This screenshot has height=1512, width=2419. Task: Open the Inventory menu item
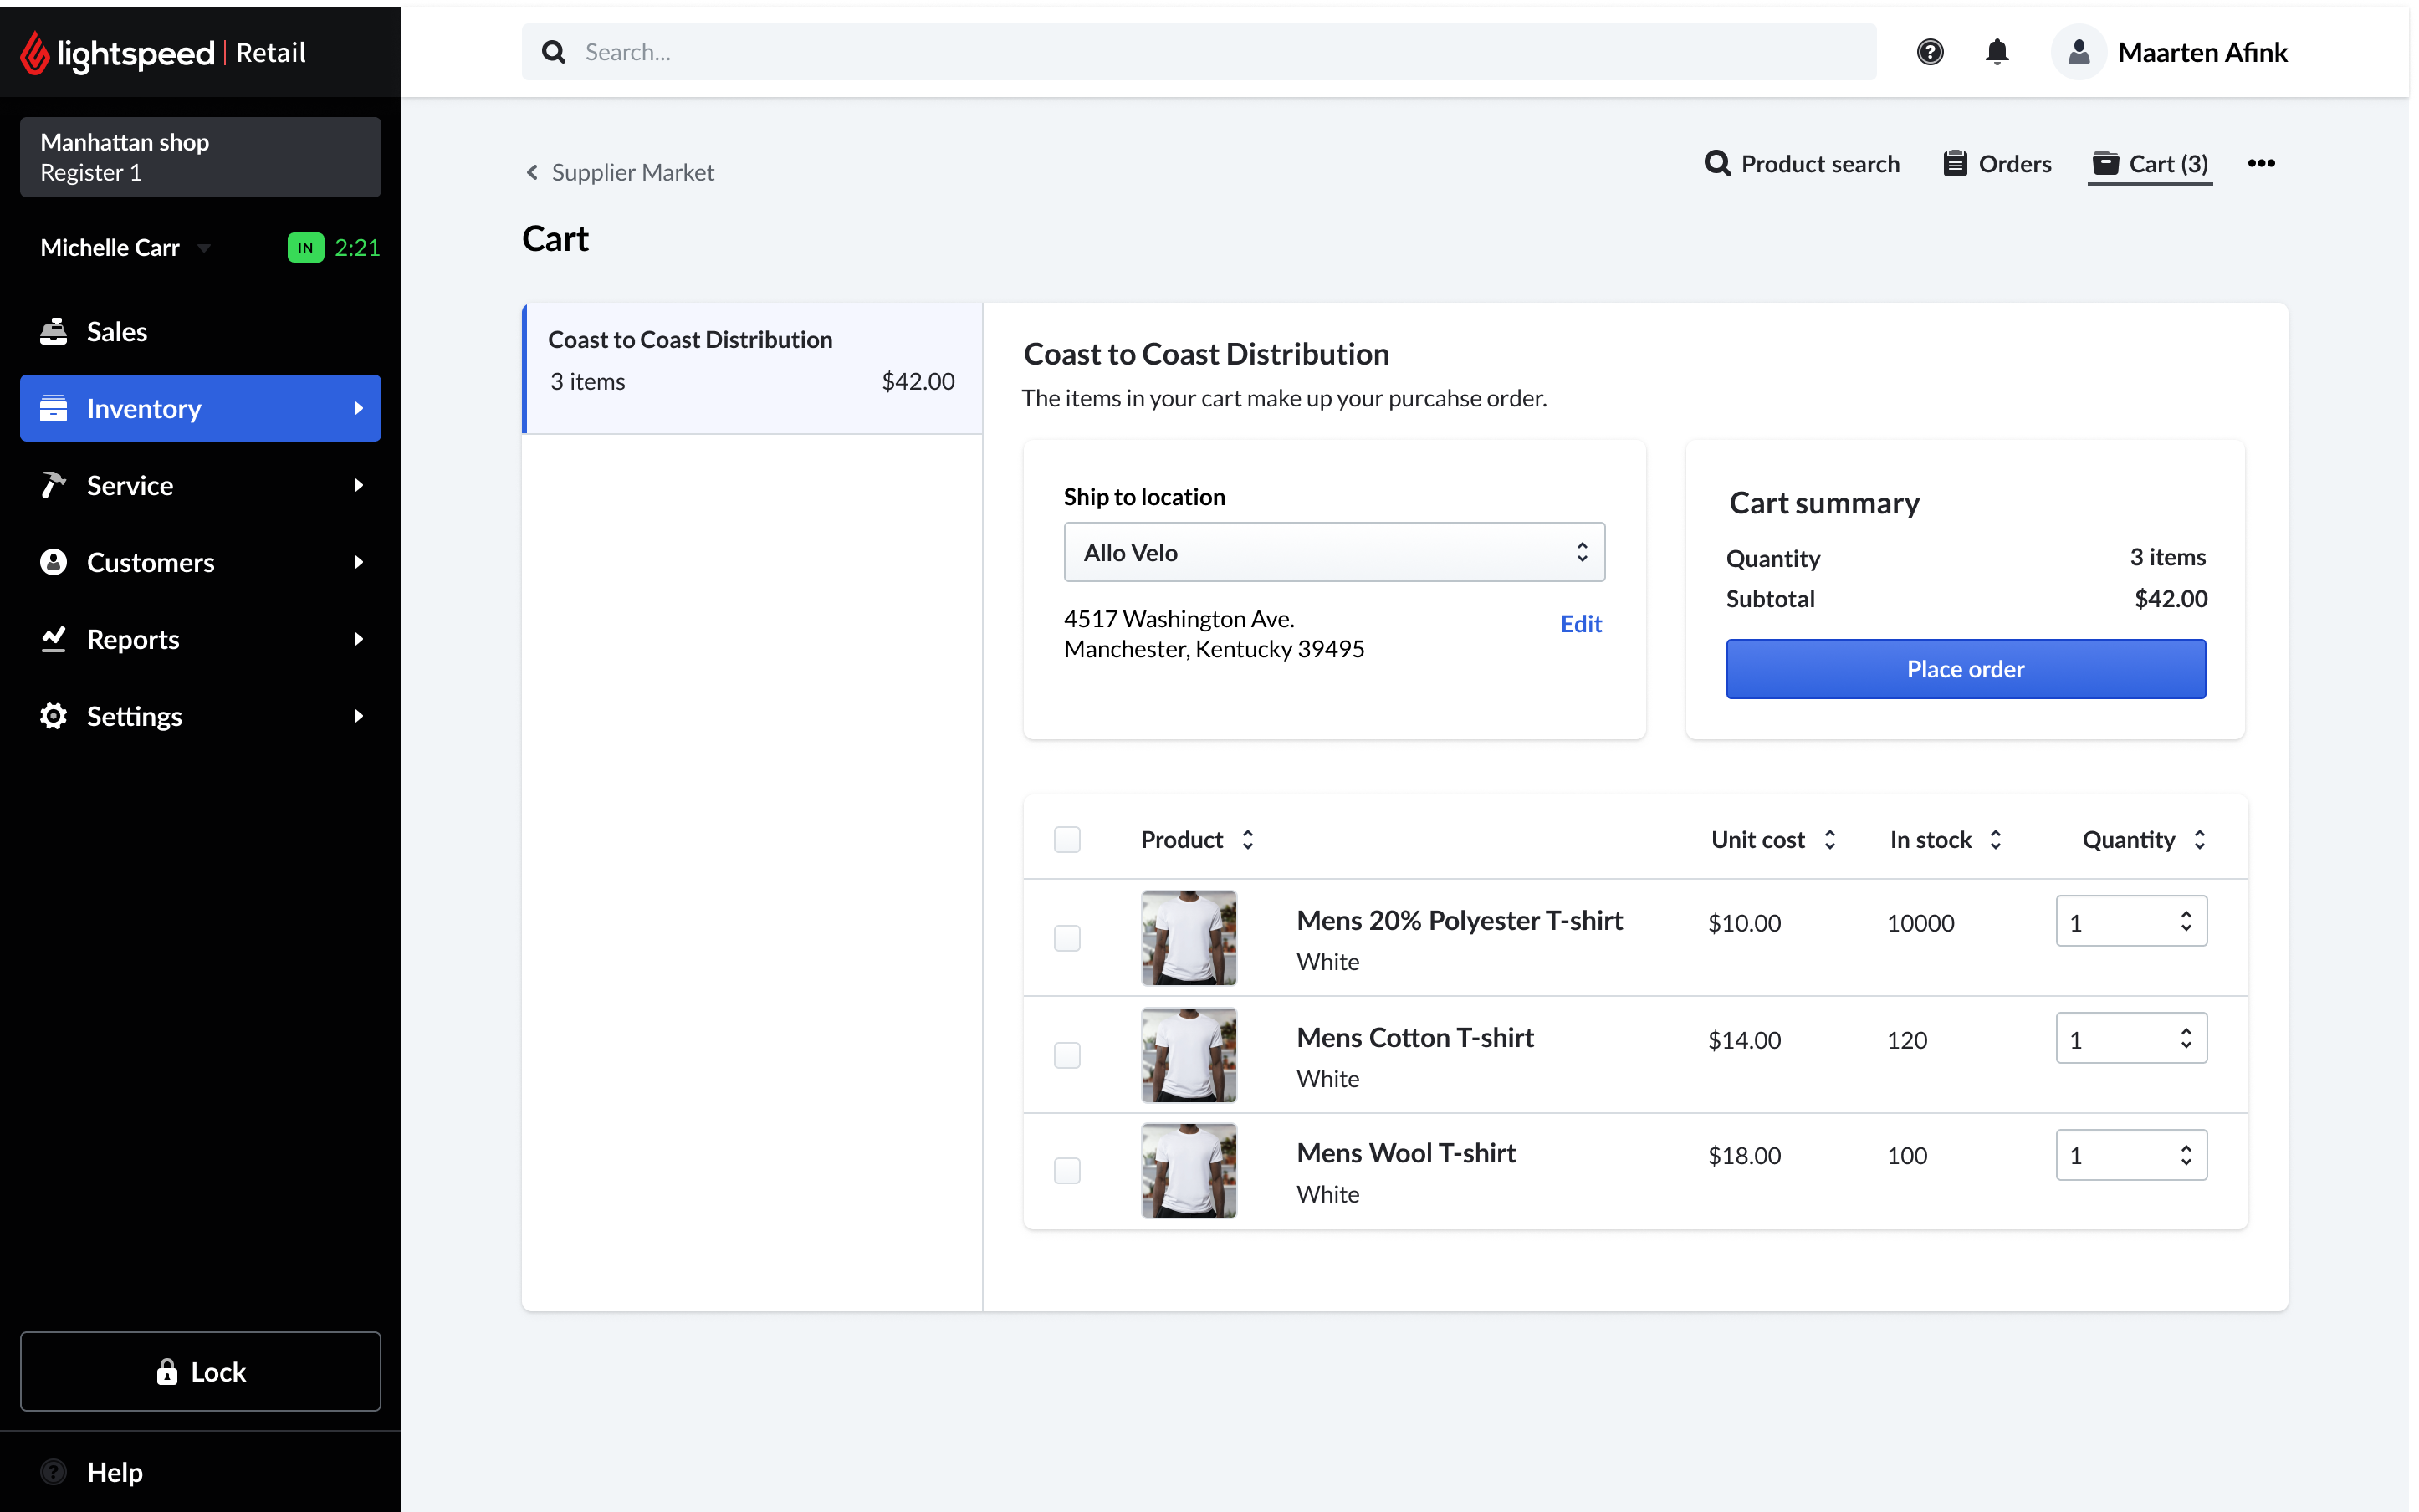point(200,408)
